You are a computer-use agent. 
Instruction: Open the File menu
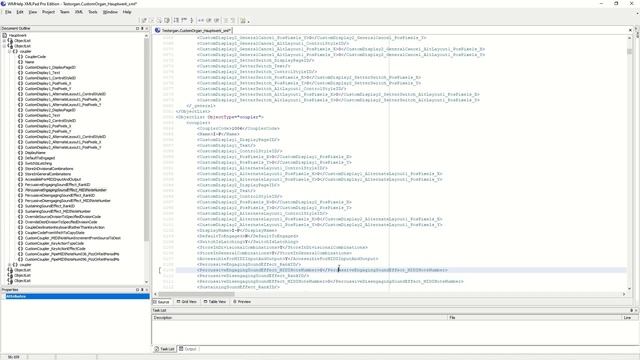point(8,12)
